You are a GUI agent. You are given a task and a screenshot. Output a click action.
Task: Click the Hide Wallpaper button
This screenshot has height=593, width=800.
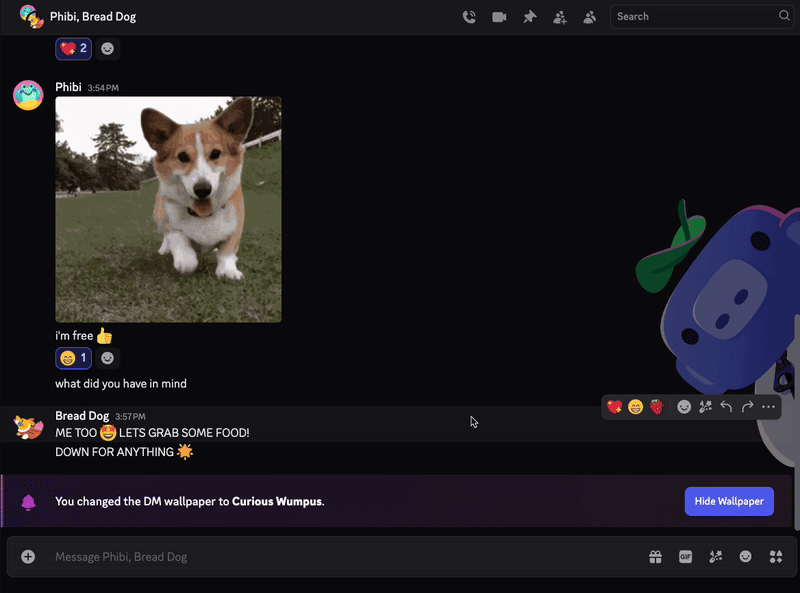[x=729, y=501]
